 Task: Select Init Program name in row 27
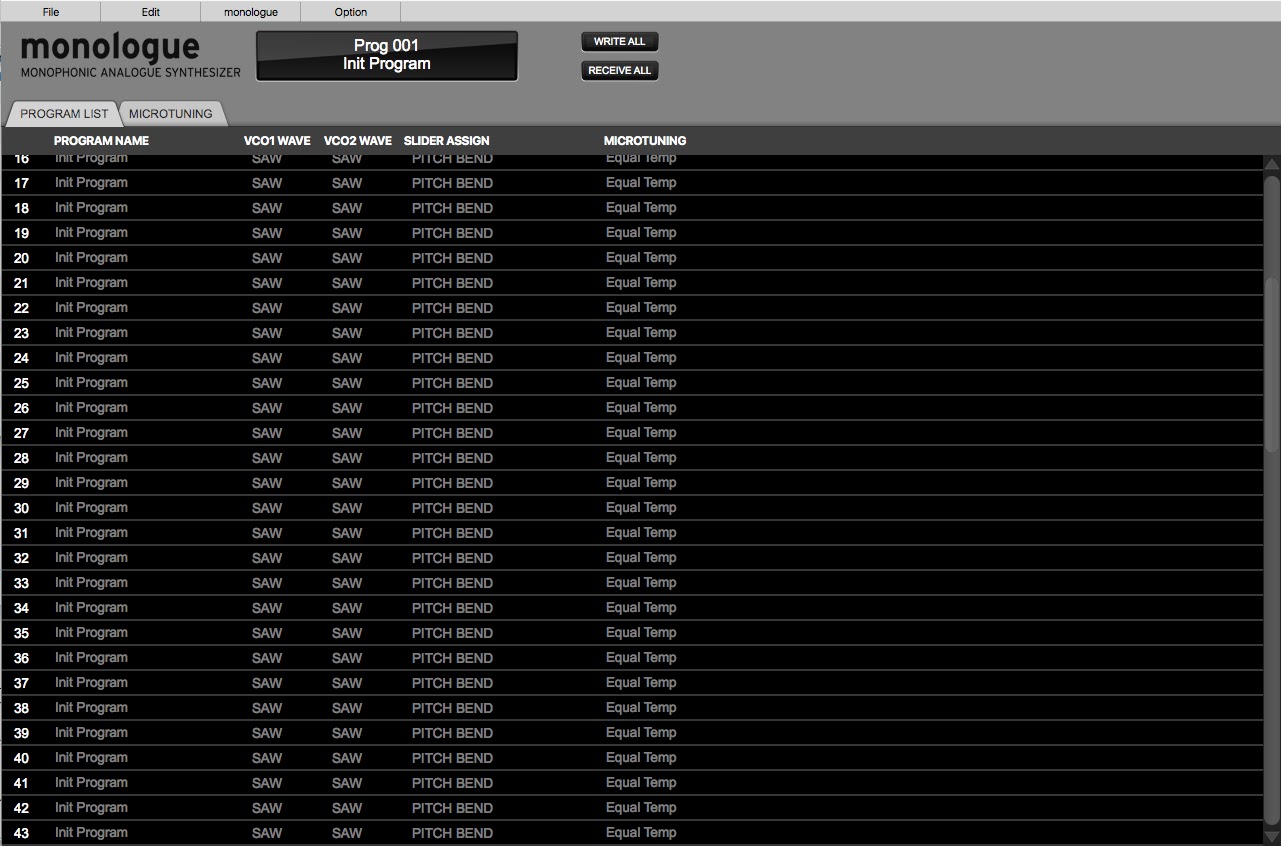[x=91, y=433]
